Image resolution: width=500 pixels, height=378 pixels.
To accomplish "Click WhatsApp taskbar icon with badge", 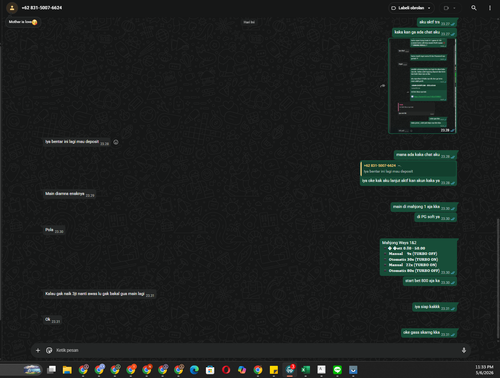I will [x=290, y=369].
